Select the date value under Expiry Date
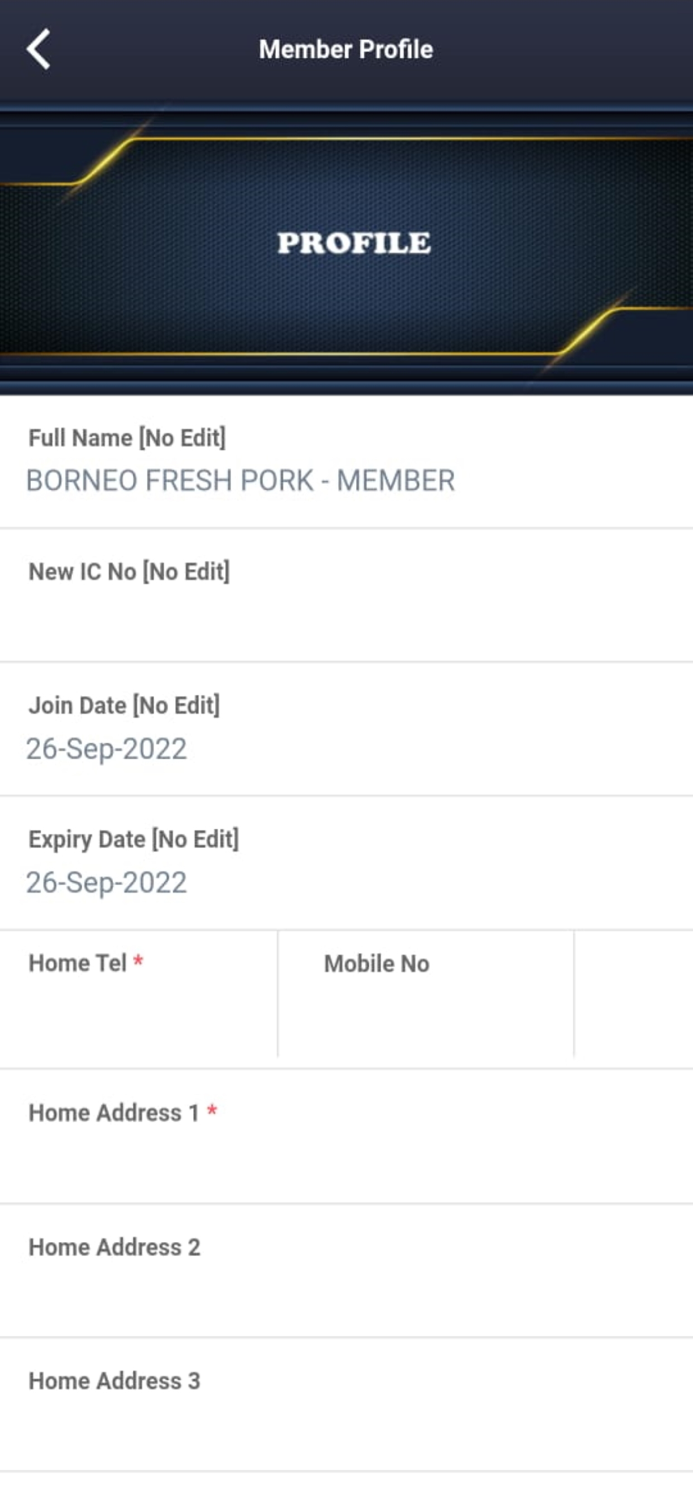This screenshot has height=1500, width=693. click(x=106, y=883)
